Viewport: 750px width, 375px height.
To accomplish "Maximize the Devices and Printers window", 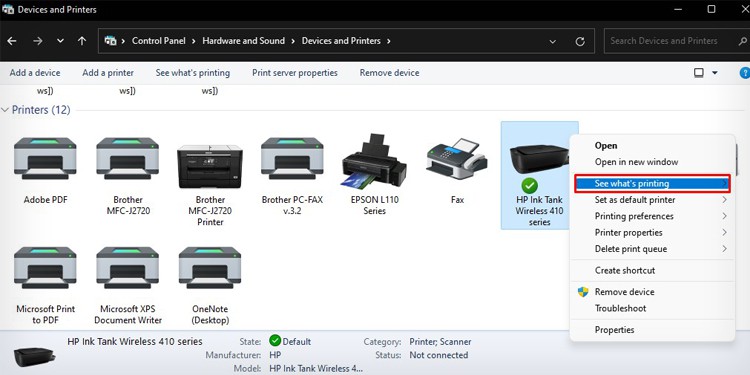I will tap(711, 9).
